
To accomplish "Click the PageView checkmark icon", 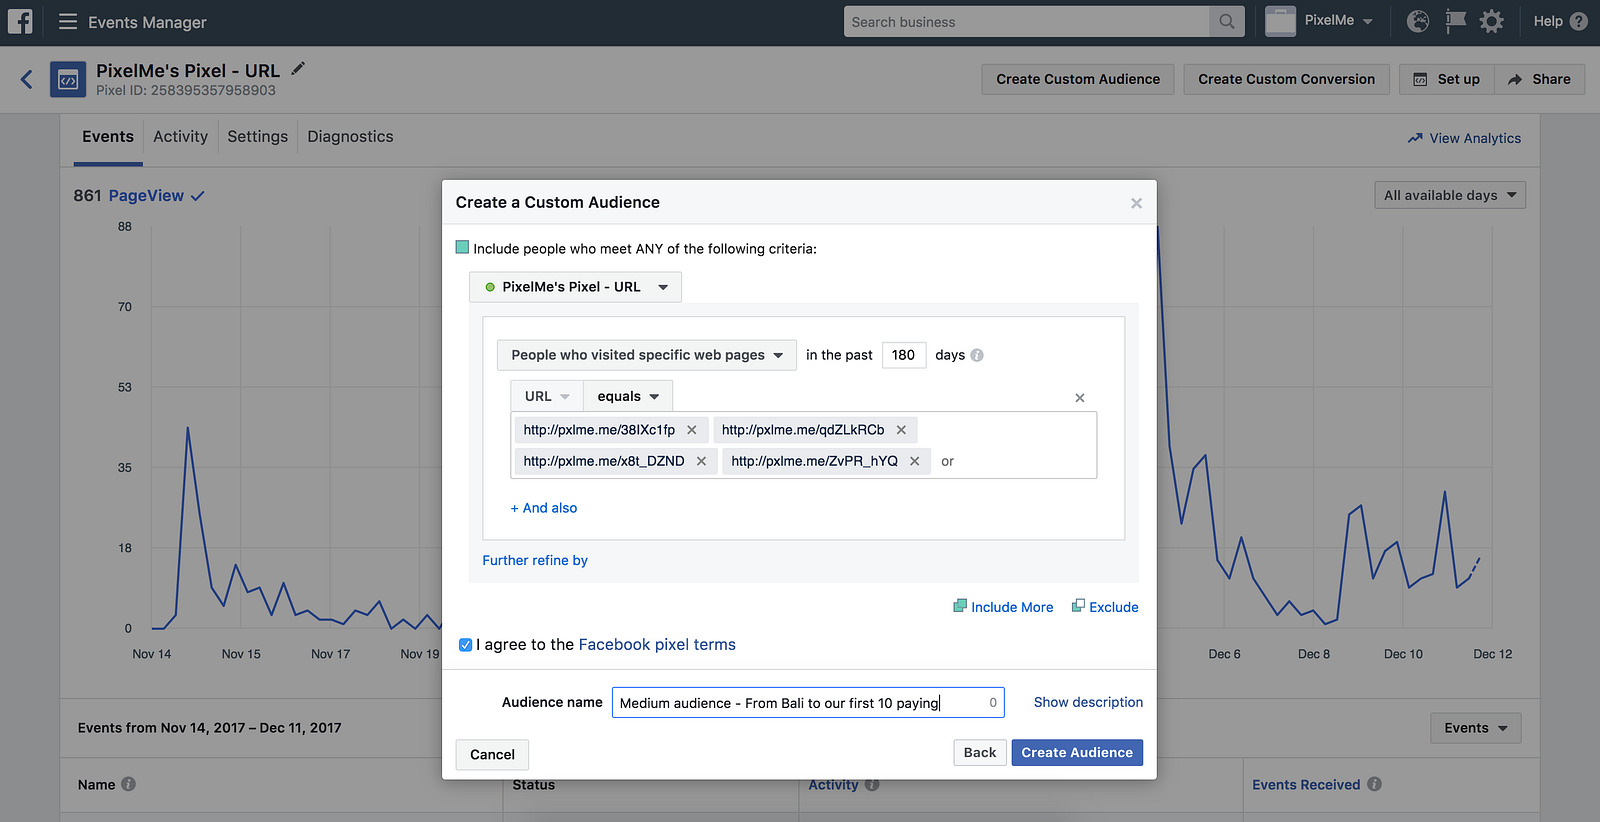I will (198, 196).
